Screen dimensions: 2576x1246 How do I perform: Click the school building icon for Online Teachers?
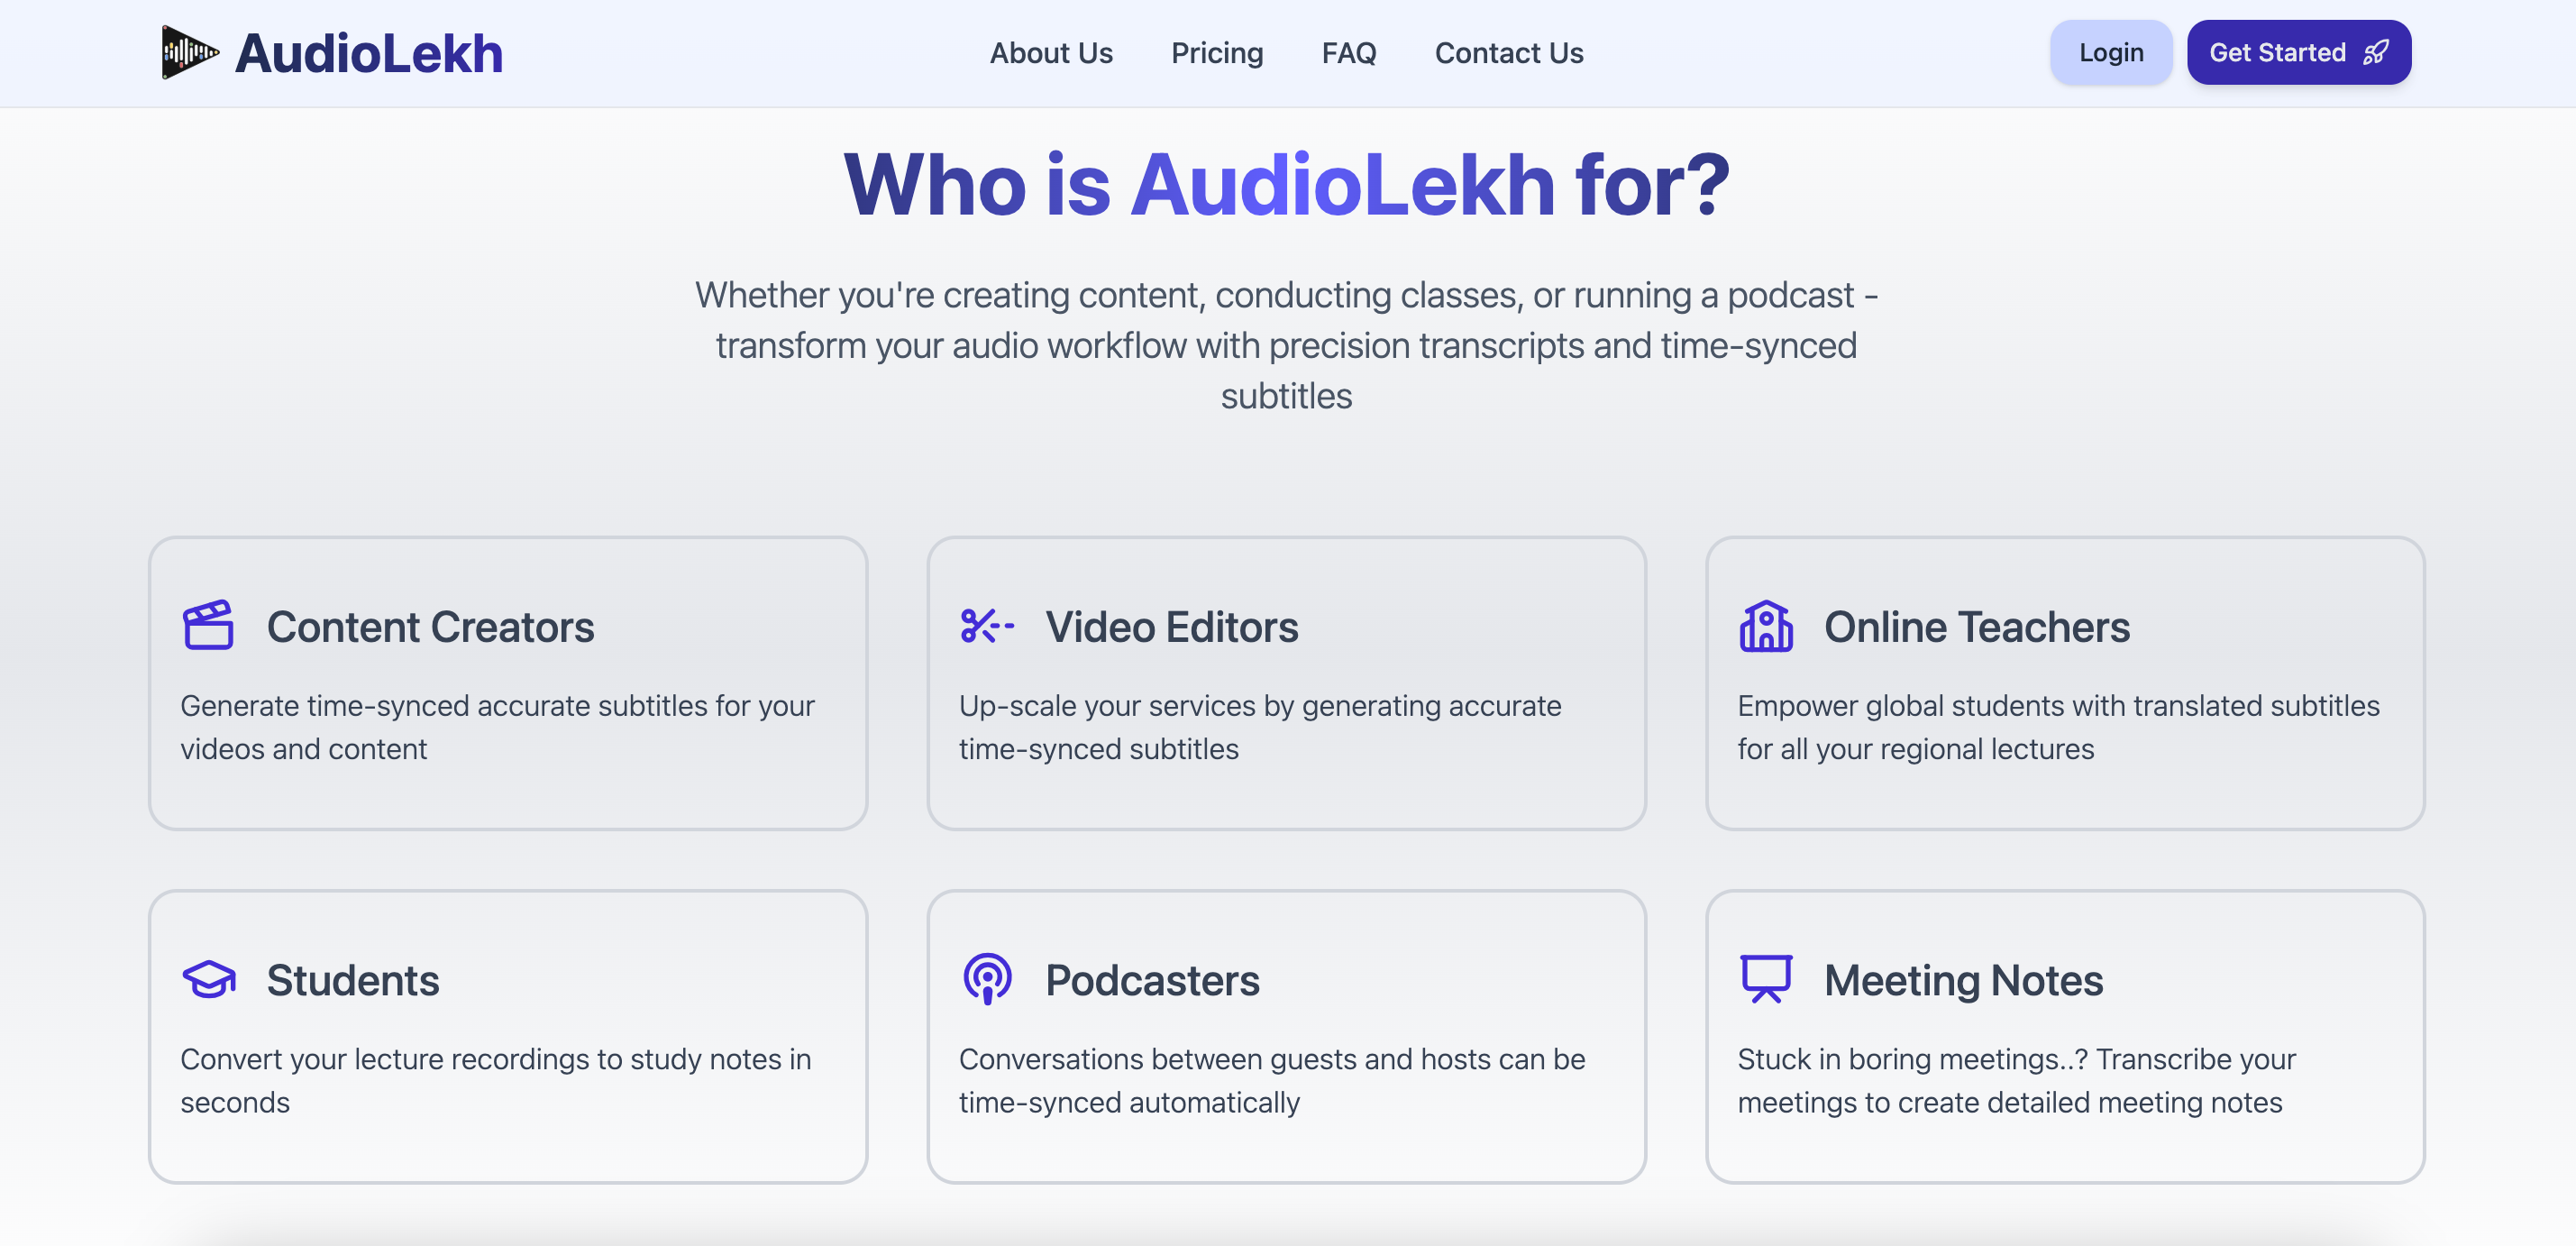(x=1765, y=626)
